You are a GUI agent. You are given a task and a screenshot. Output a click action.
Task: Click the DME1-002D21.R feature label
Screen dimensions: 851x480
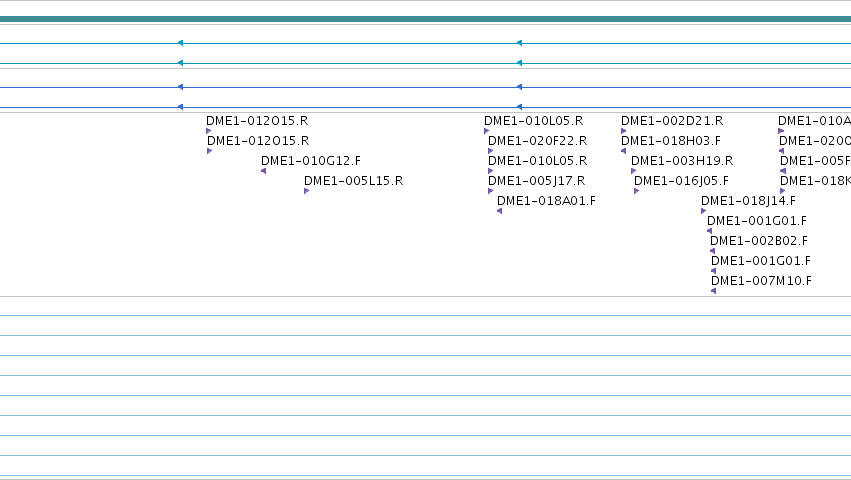(672, 121)
